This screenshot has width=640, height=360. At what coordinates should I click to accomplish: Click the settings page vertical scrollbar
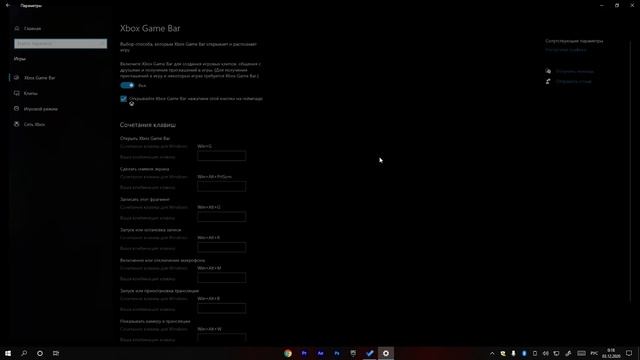pos(631,171)
